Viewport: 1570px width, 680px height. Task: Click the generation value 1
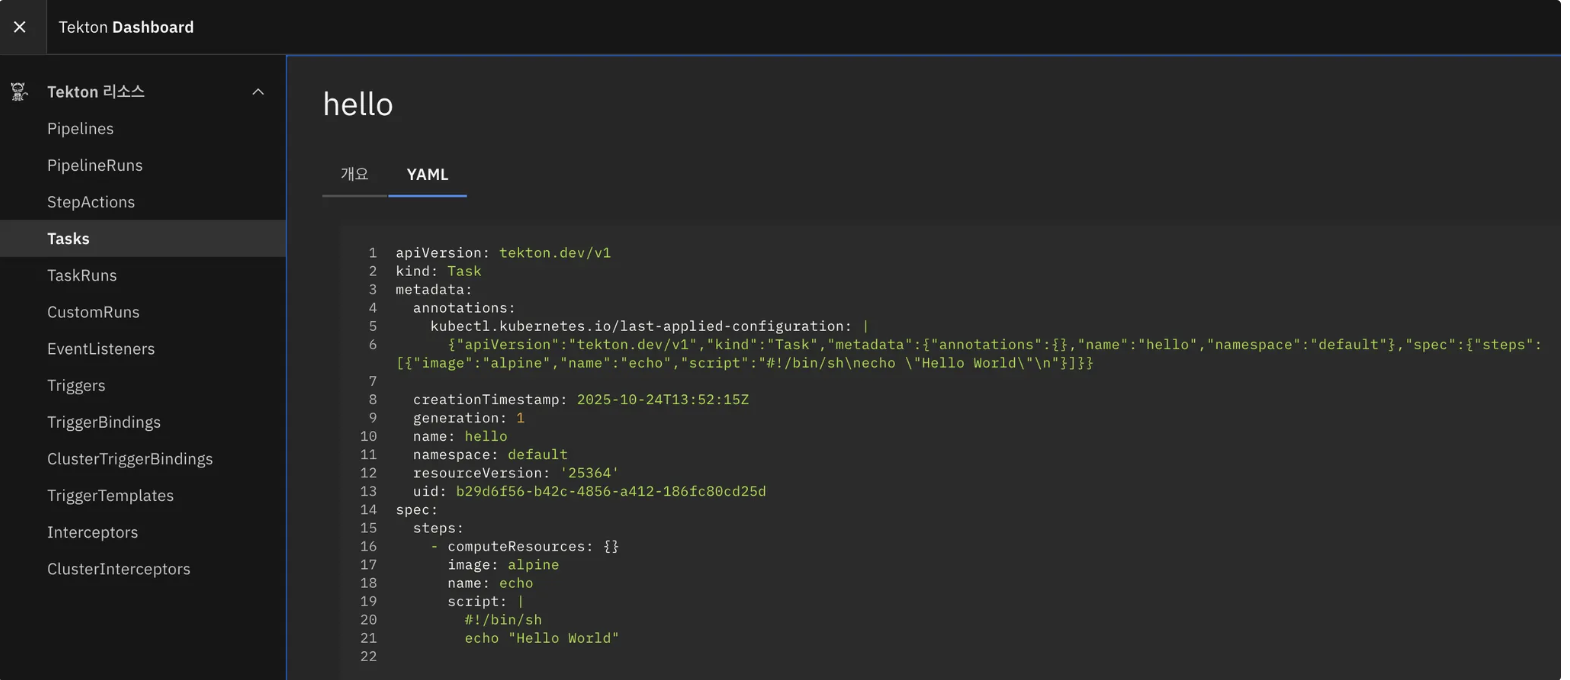coord(520,418)
